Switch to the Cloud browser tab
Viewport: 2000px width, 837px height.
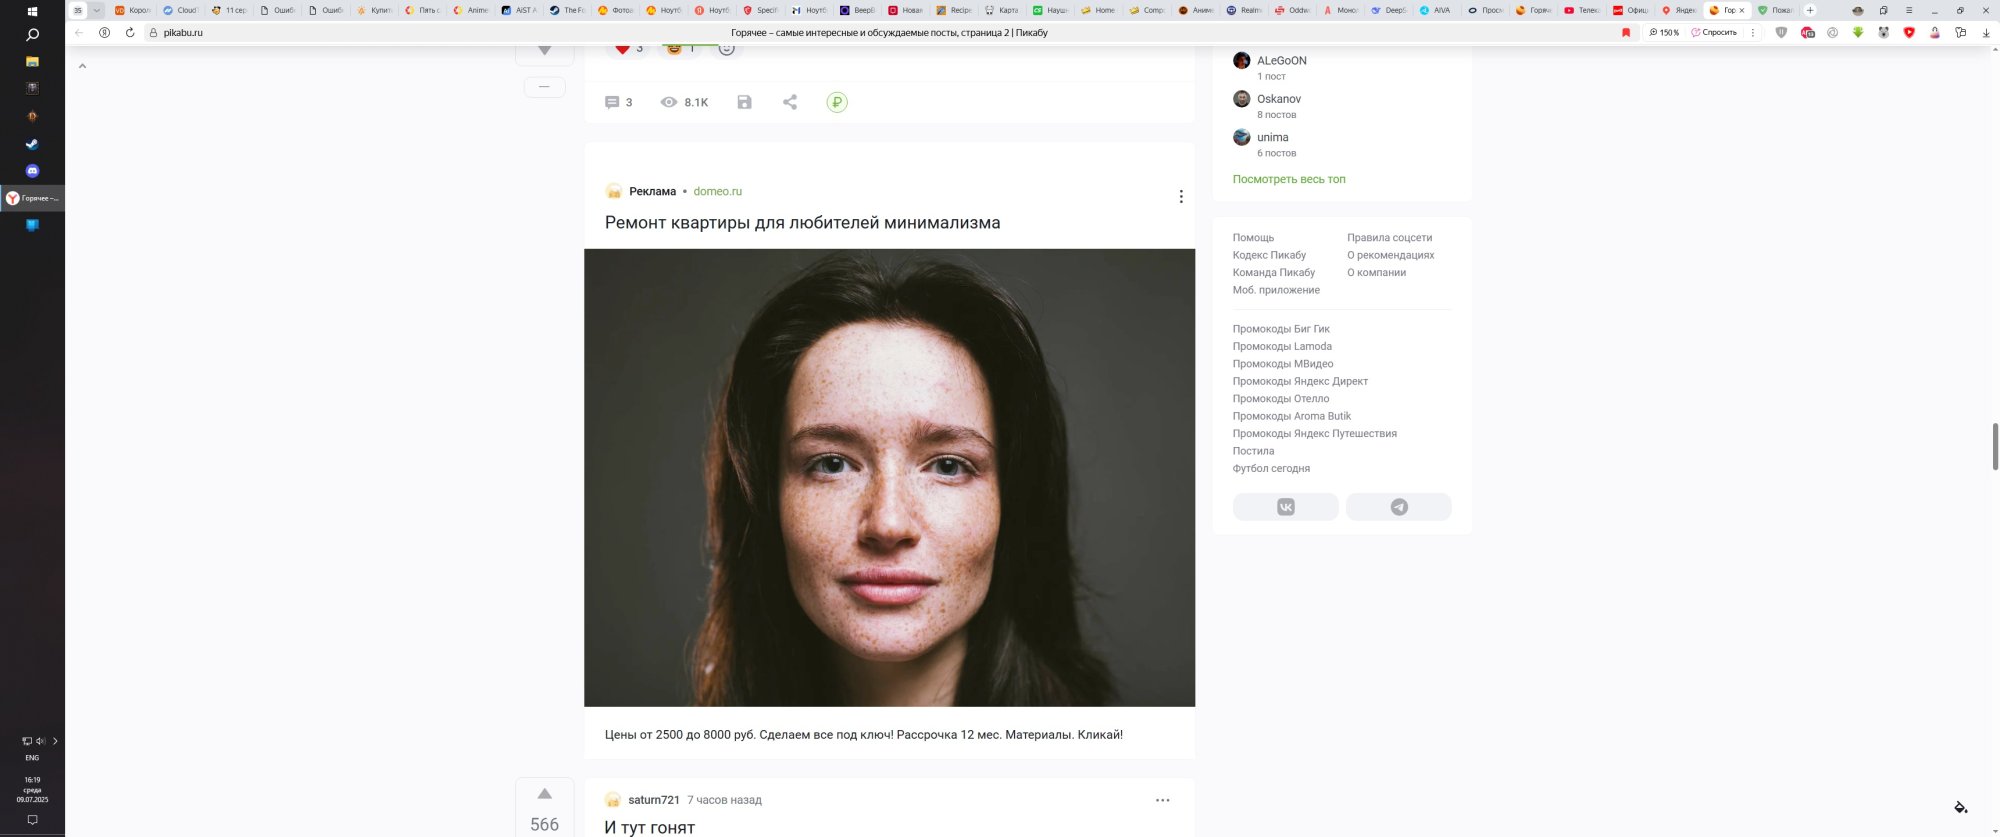[180, 10]
